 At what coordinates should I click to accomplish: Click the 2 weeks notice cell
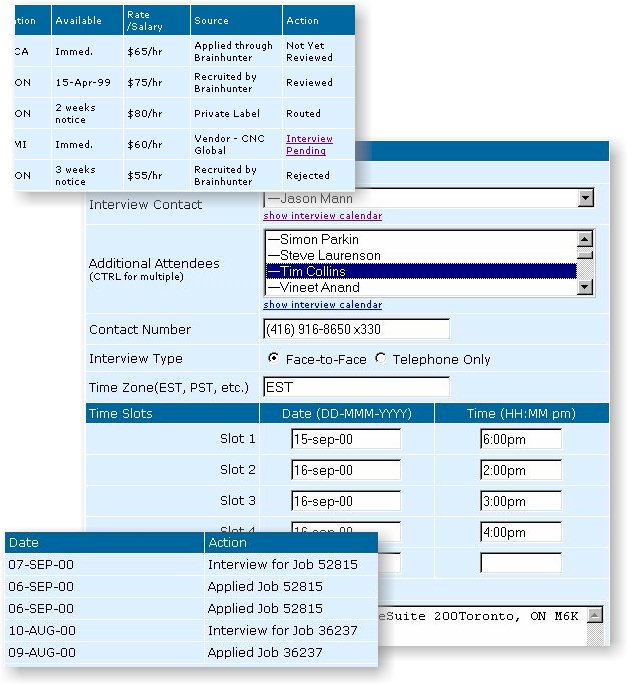point(87,113)
